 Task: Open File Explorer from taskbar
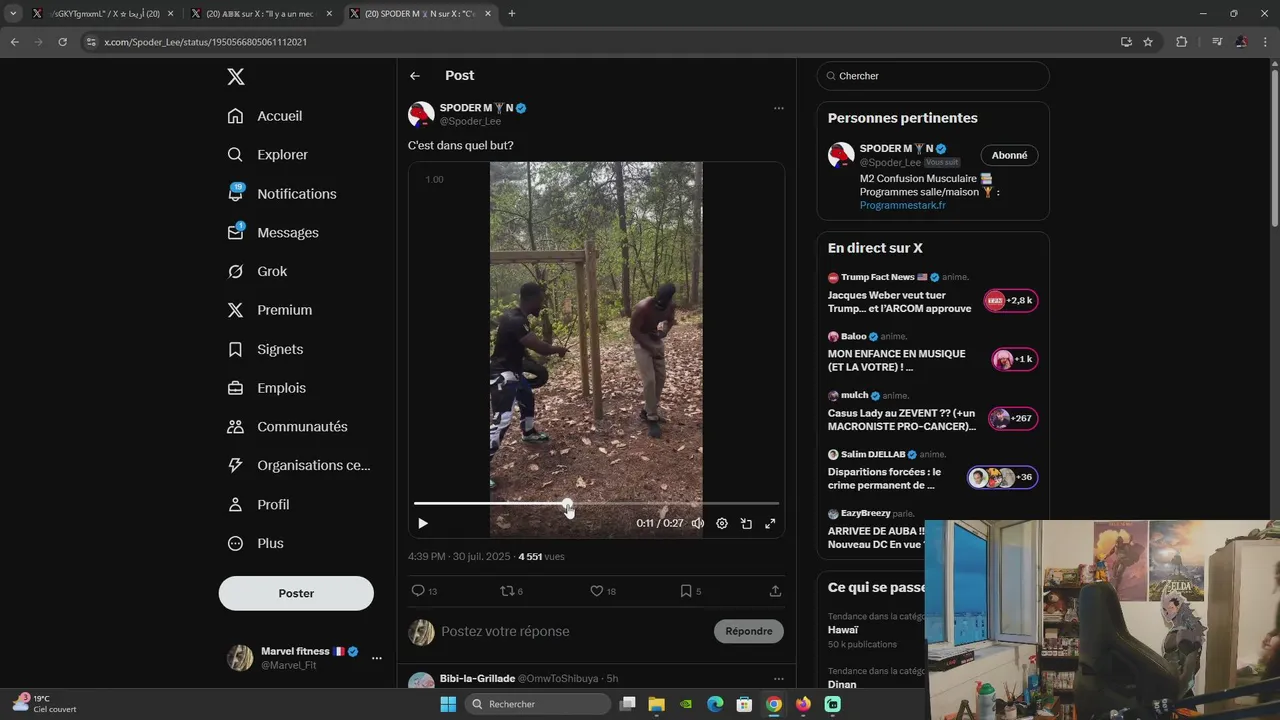tap(656, 704)
